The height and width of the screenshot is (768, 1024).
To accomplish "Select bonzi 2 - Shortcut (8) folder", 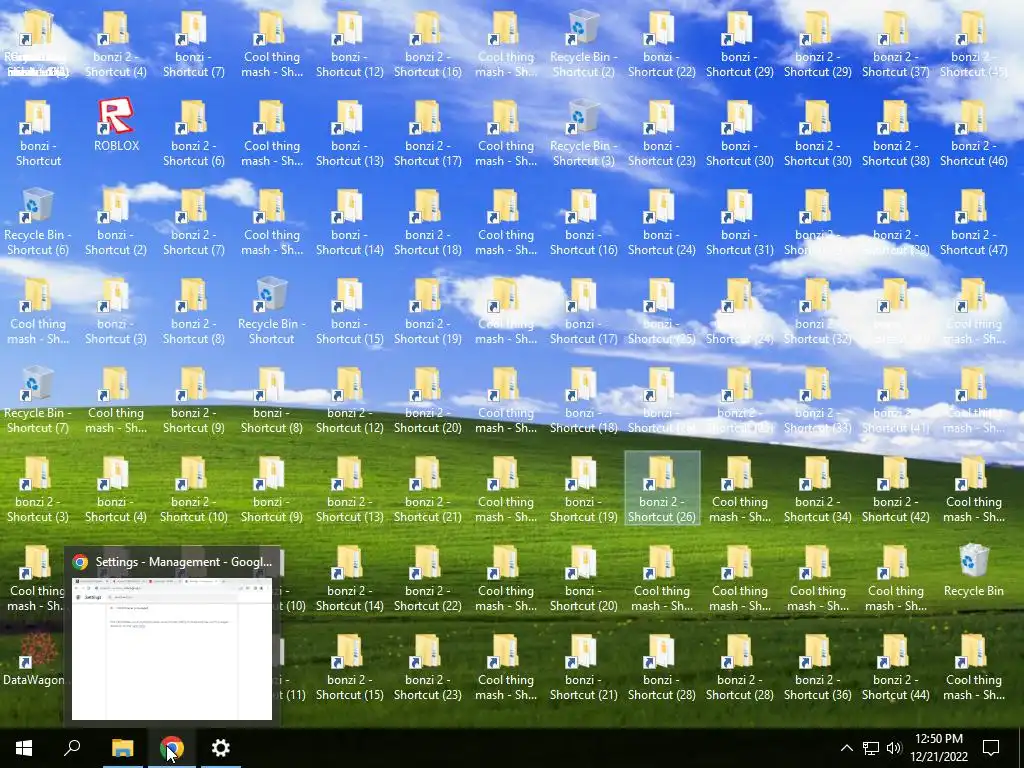I will (x=194, y=312).
